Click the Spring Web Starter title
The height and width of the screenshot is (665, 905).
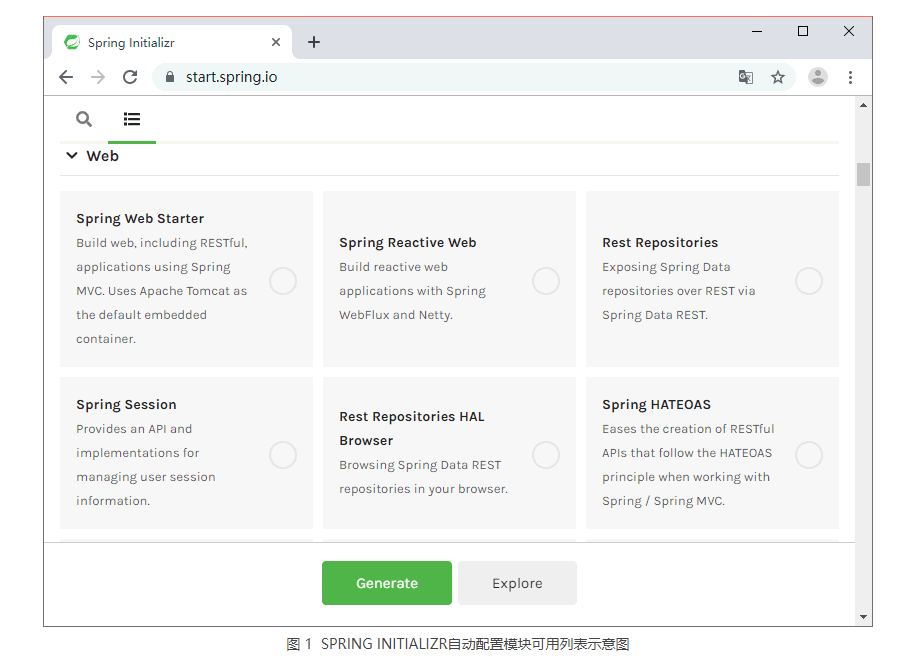click(140, 219)
